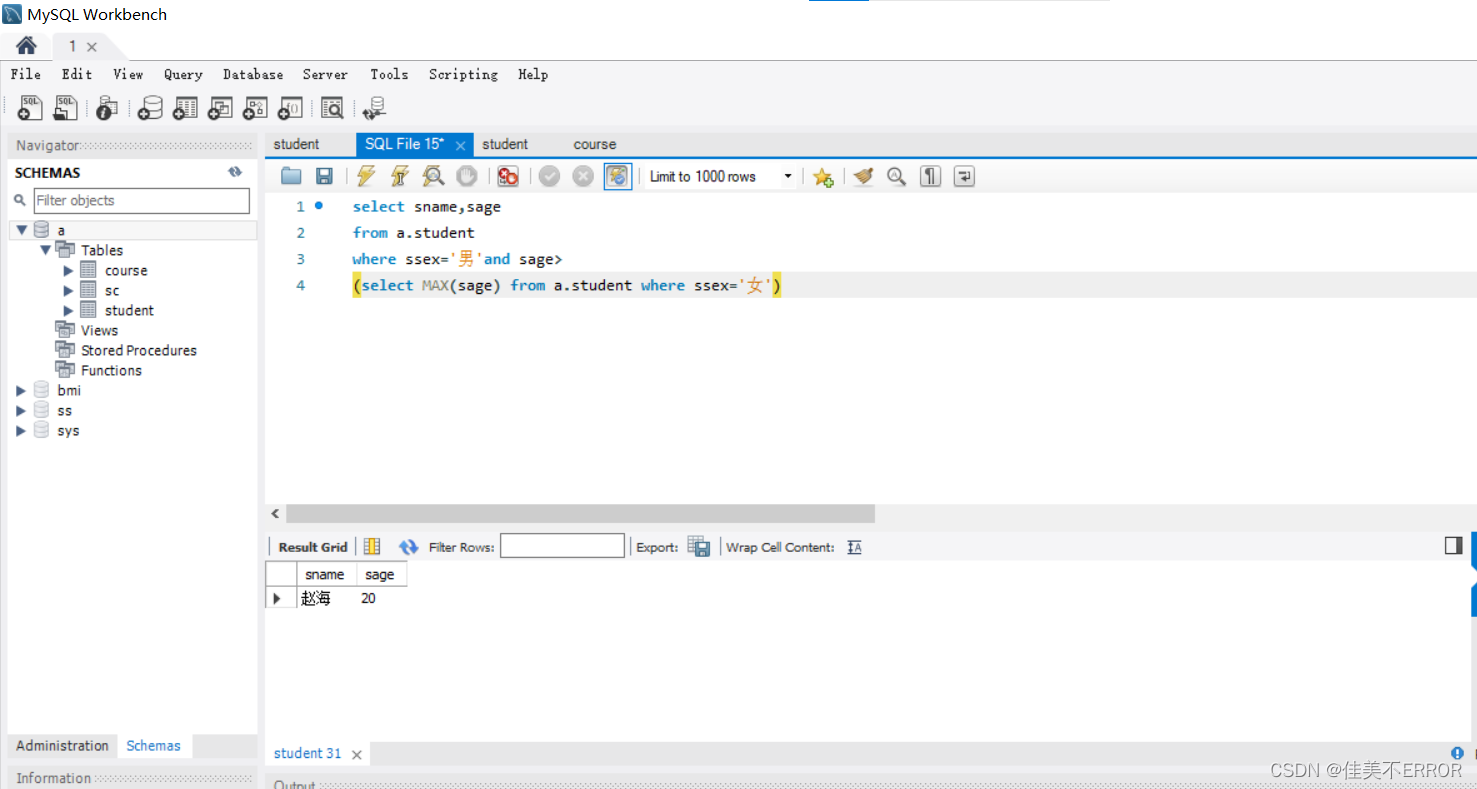Image resolution: width=1477 pixels, height=789 pixels.
Task: Focus the Filter Rows input field
Action: tap(562, 546)
